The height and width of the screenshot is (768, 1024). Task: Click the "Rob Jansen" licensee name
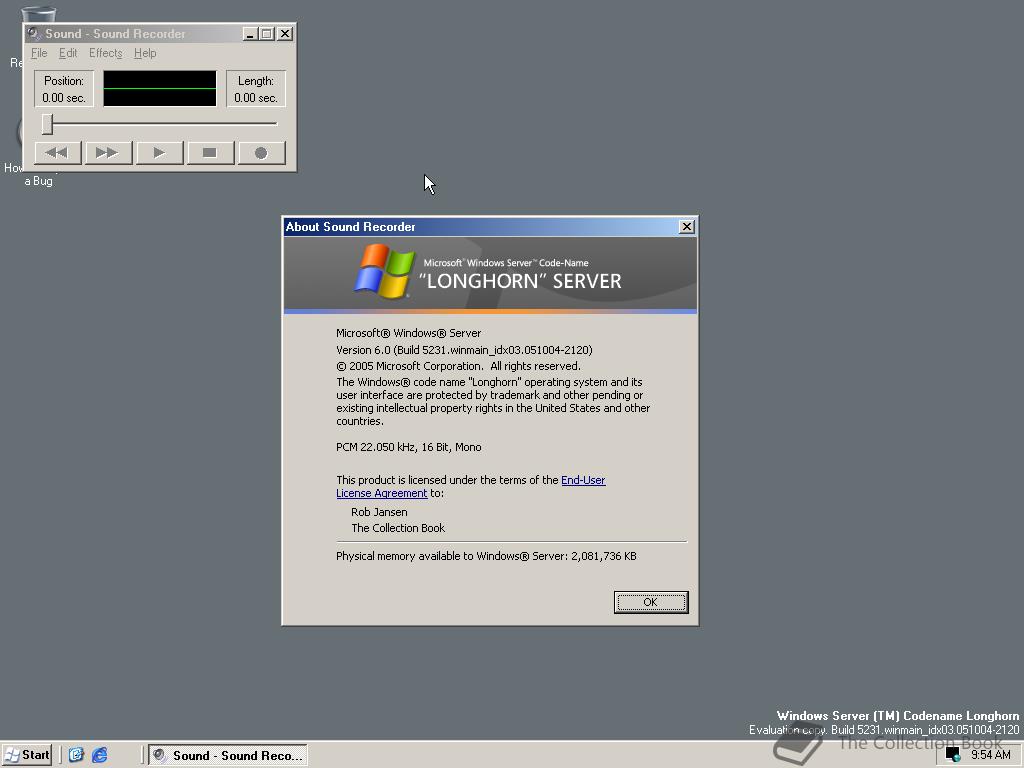coord(379,512)
